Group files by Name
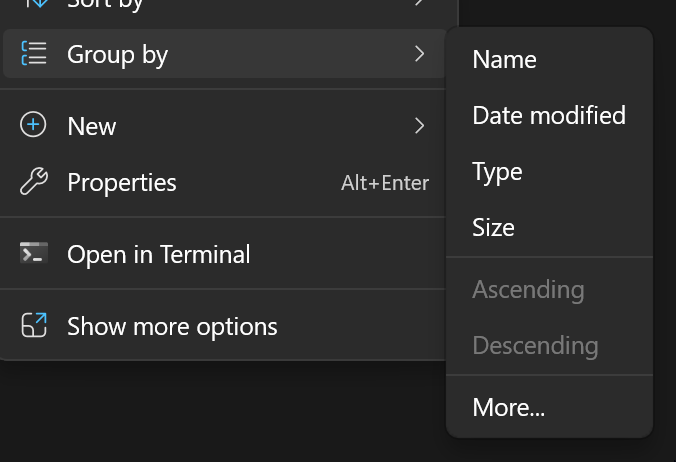The image size is (676, 462). tap(504, 60)
